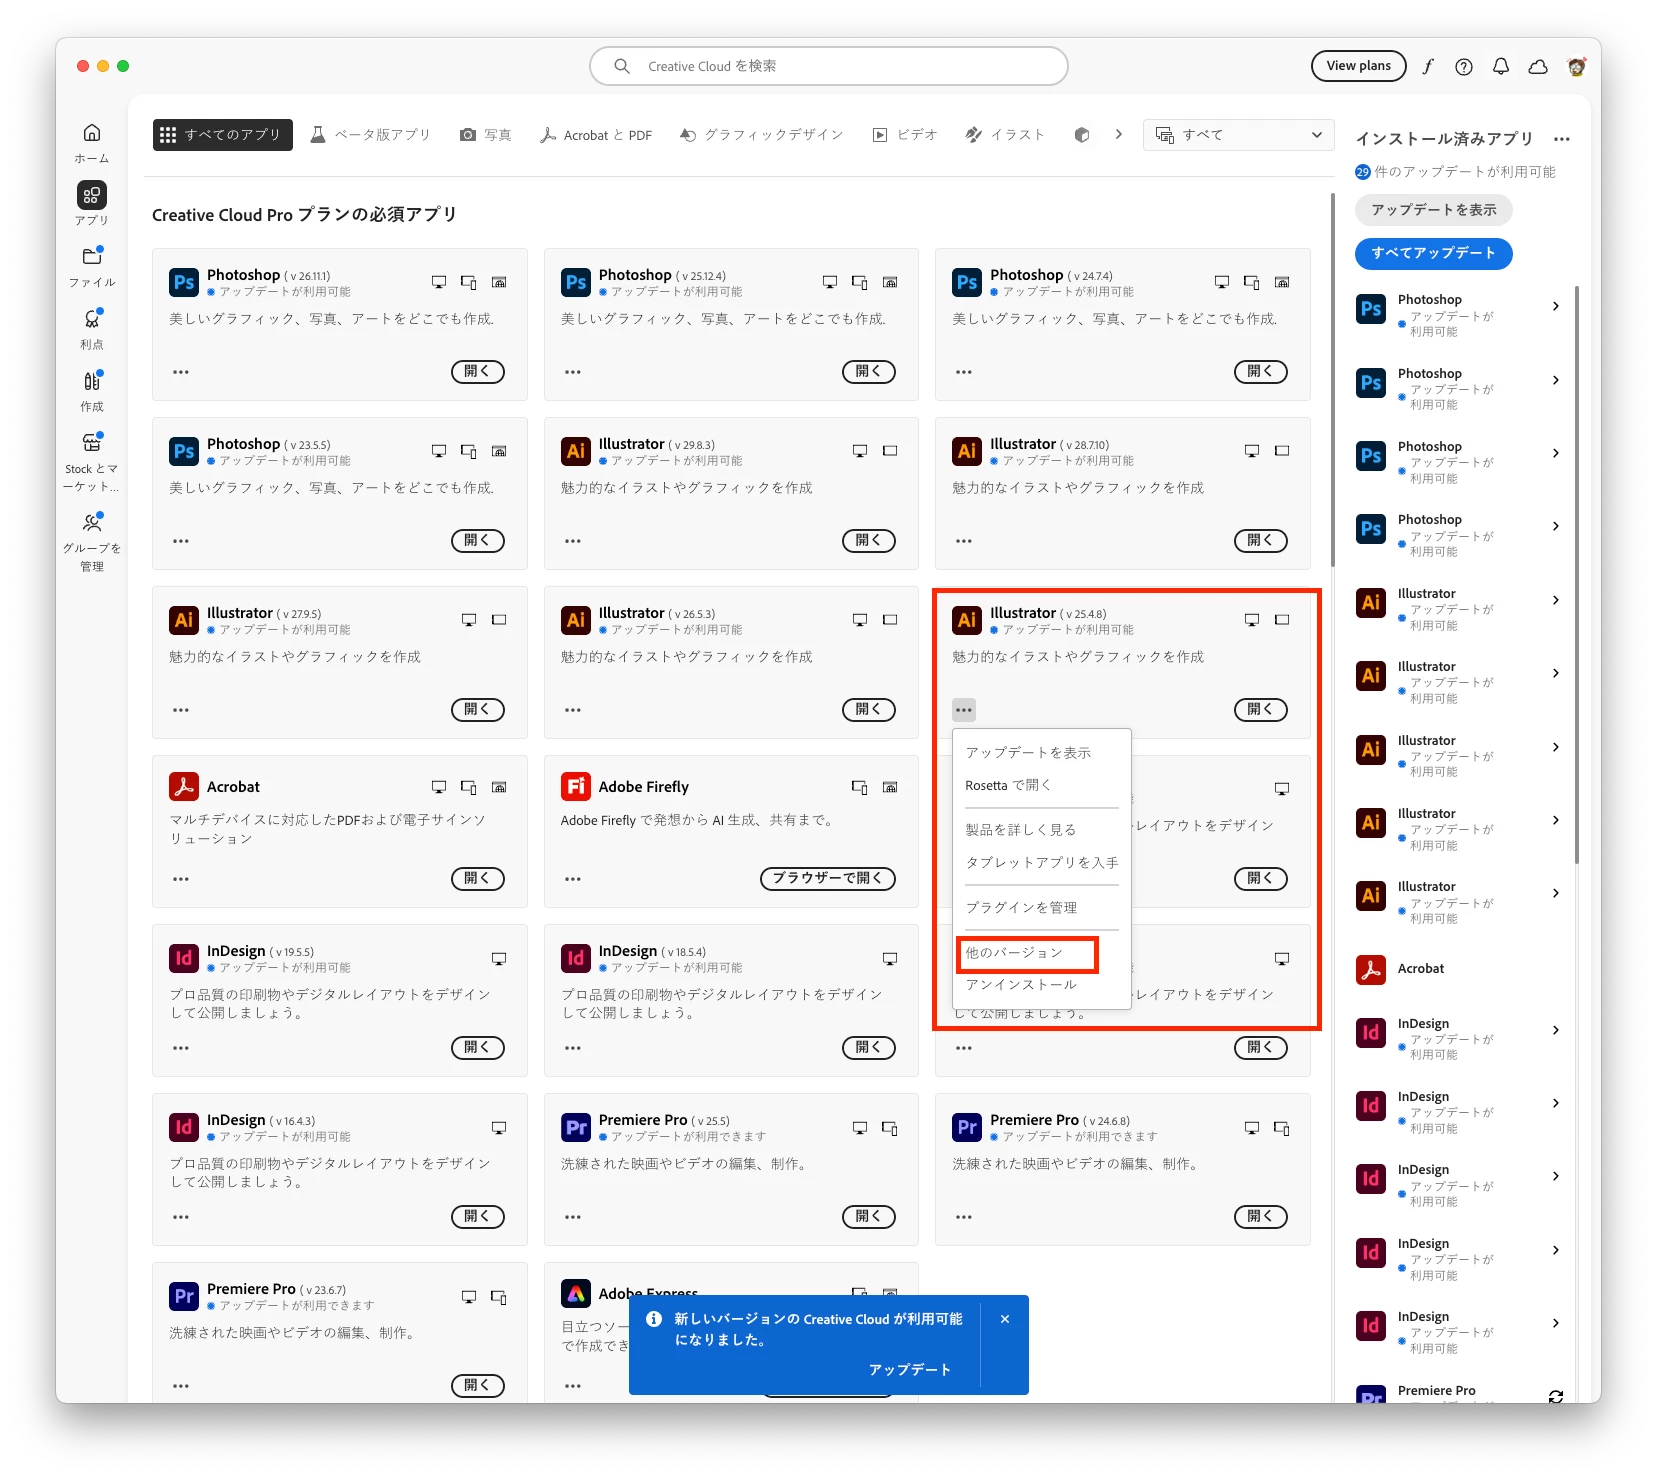Click the cloud sync status icon
1657x1477 pixels.
tap(1538, 66)
